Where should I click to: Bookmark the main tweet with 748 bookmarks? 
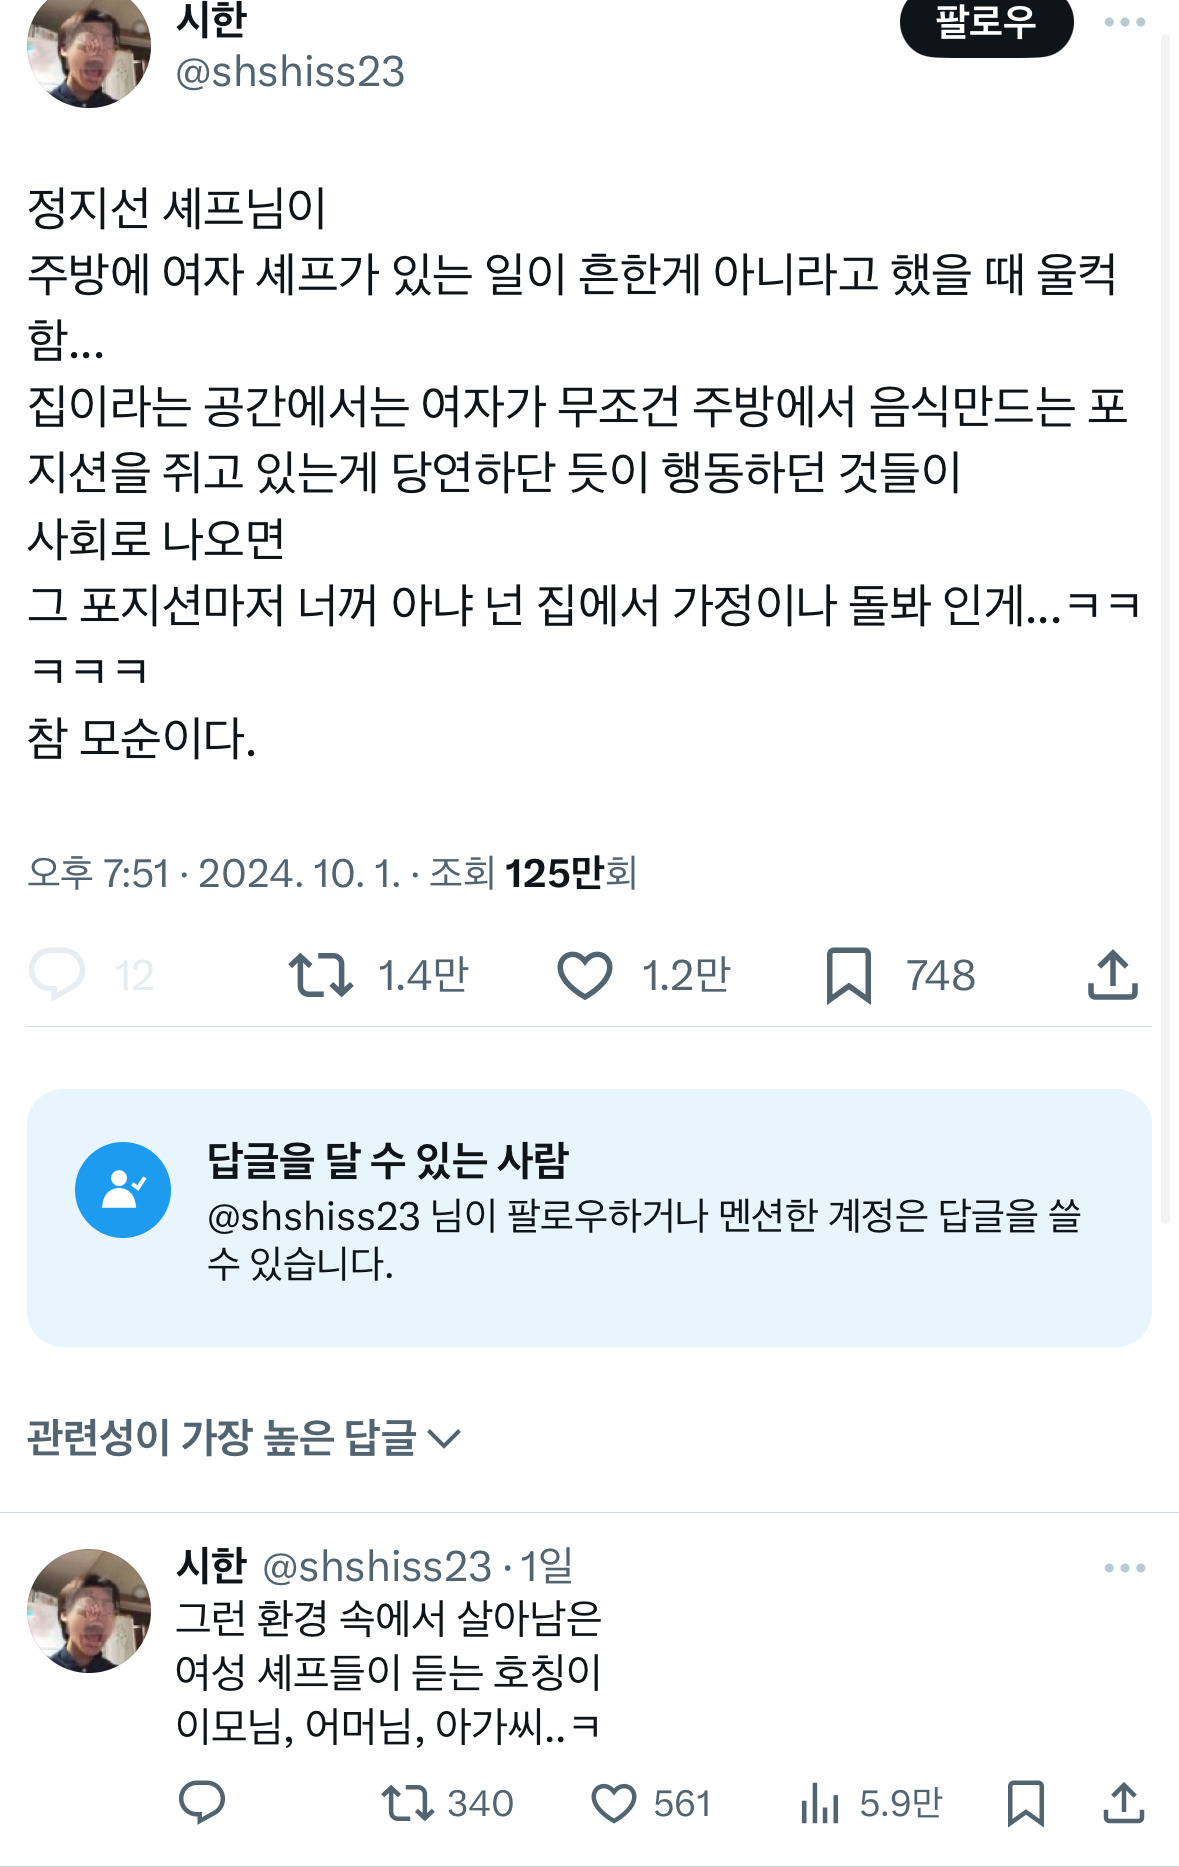(849, 975)
